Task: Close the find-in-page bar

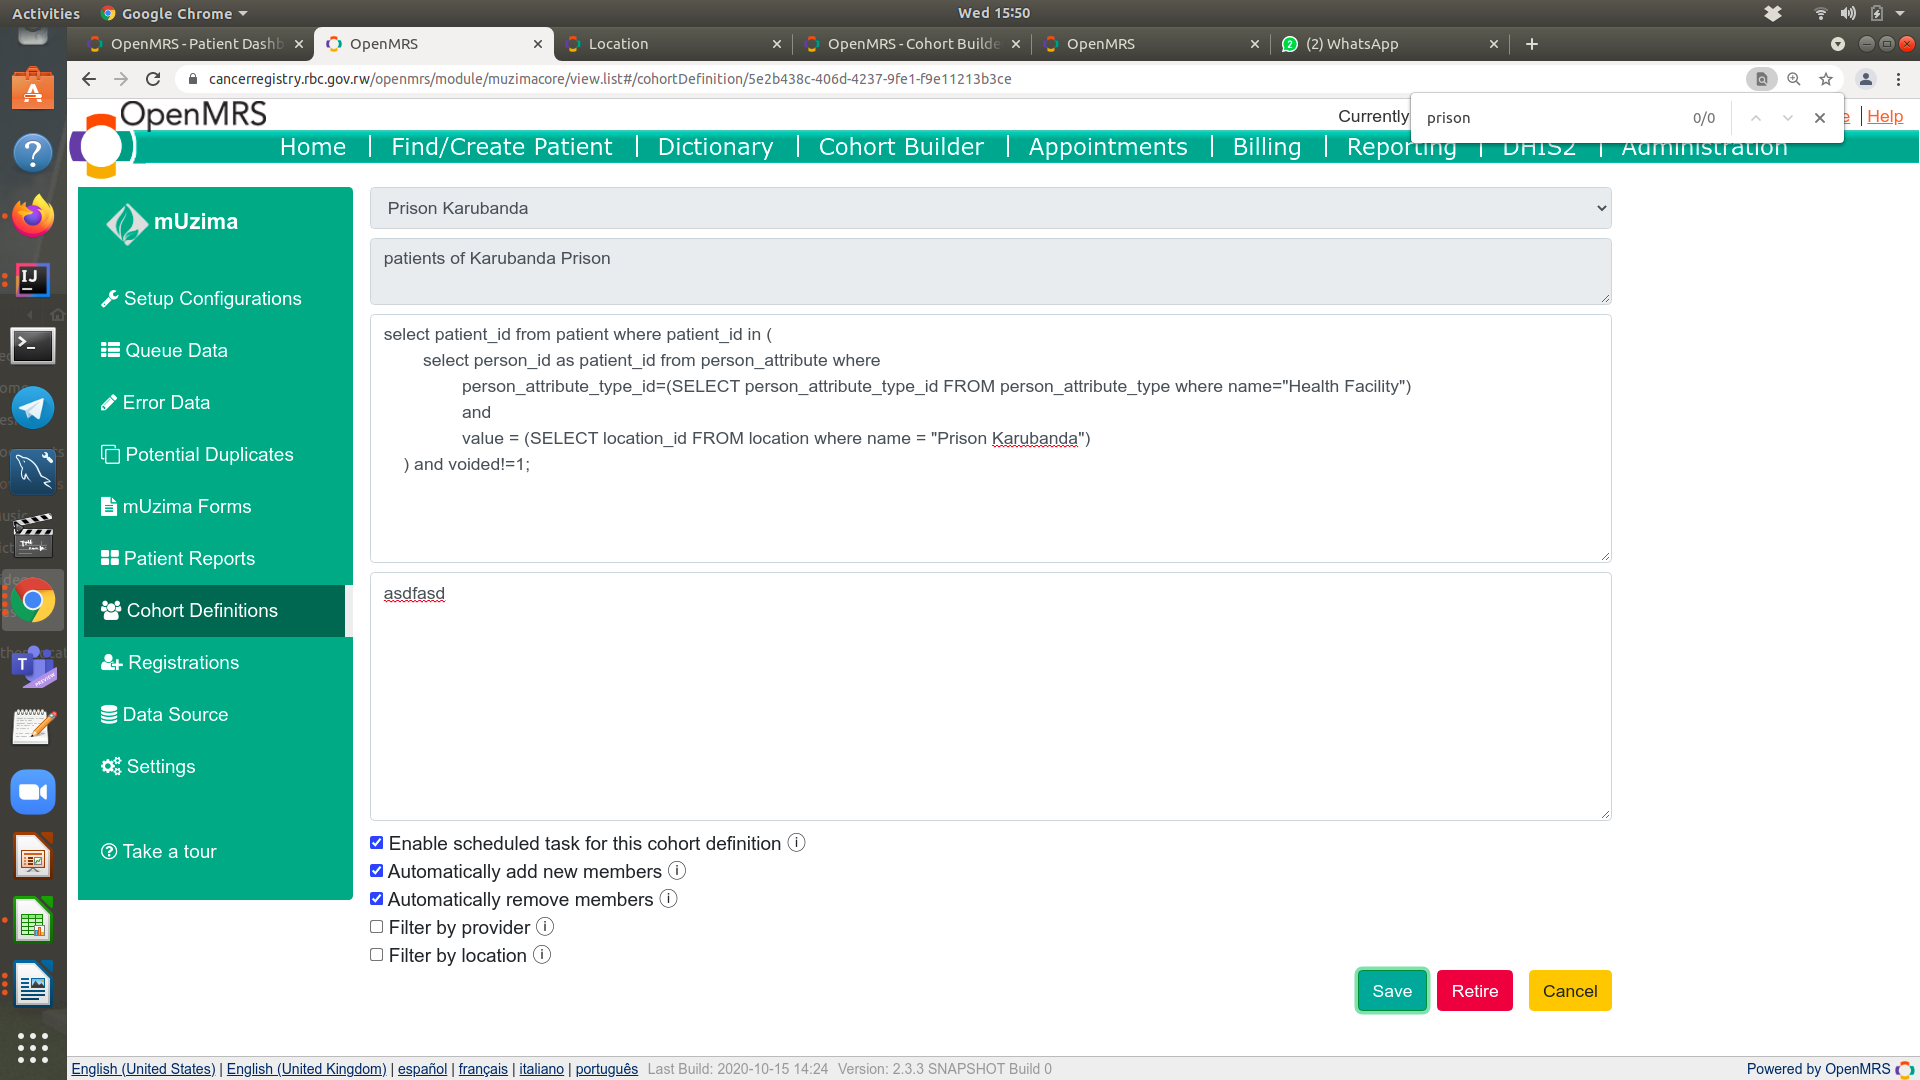Action: [1820, 118]
